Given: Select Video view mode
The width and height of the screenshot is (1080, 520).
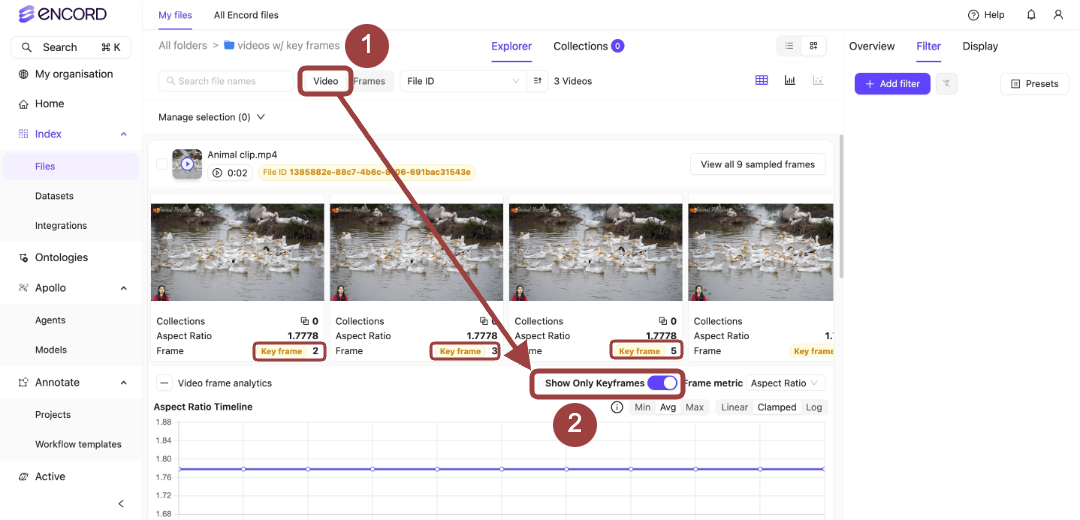Looking at the screenshot, I should pos(326,81).
